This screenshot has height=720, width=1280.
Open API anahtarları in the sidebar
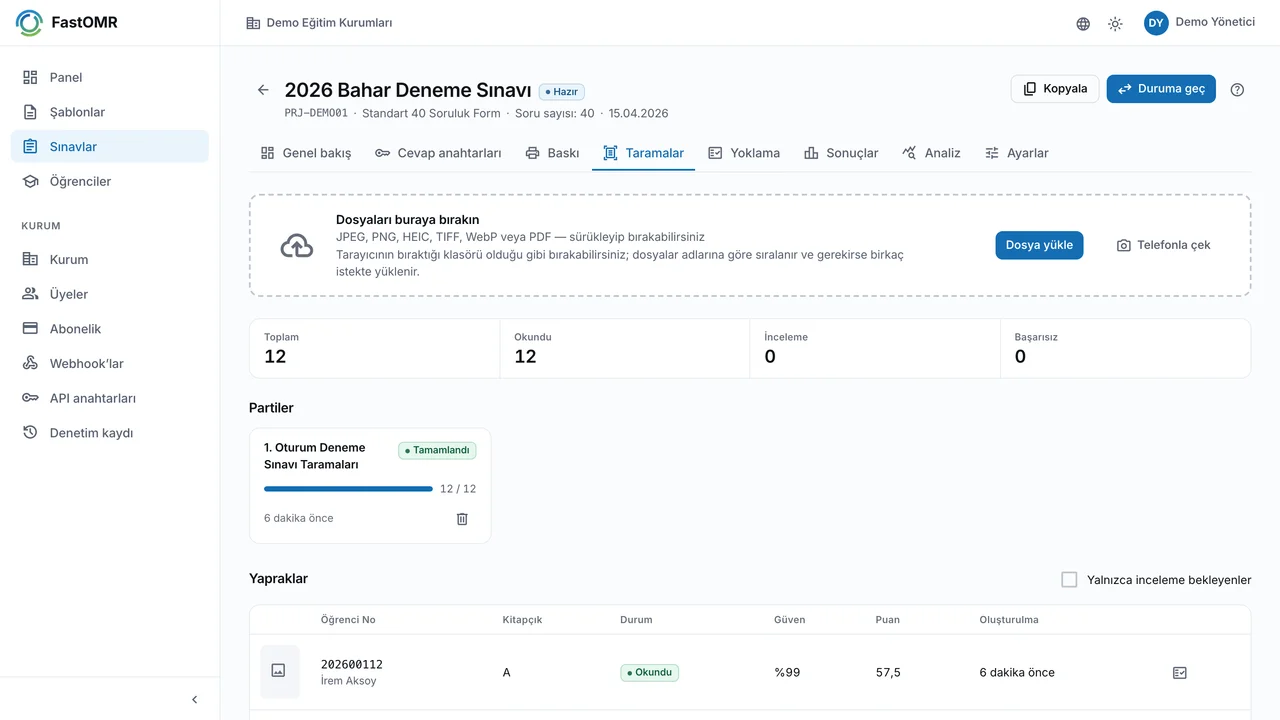tap(110, 398)
